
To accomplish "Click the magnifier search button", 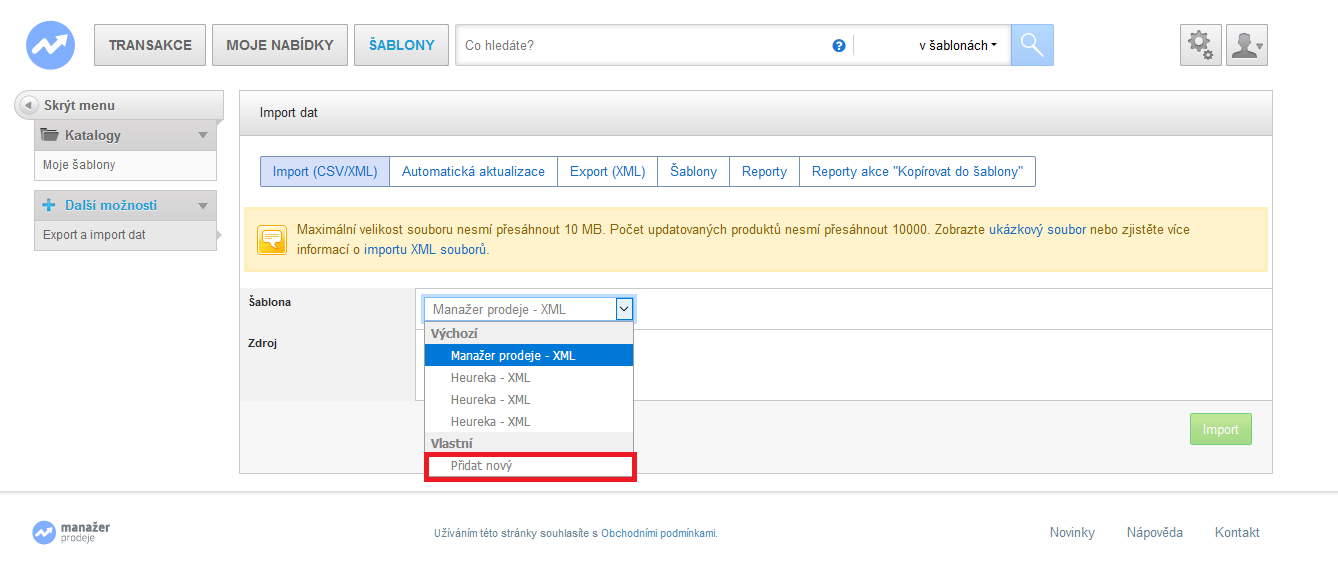I will [1032, 45].
